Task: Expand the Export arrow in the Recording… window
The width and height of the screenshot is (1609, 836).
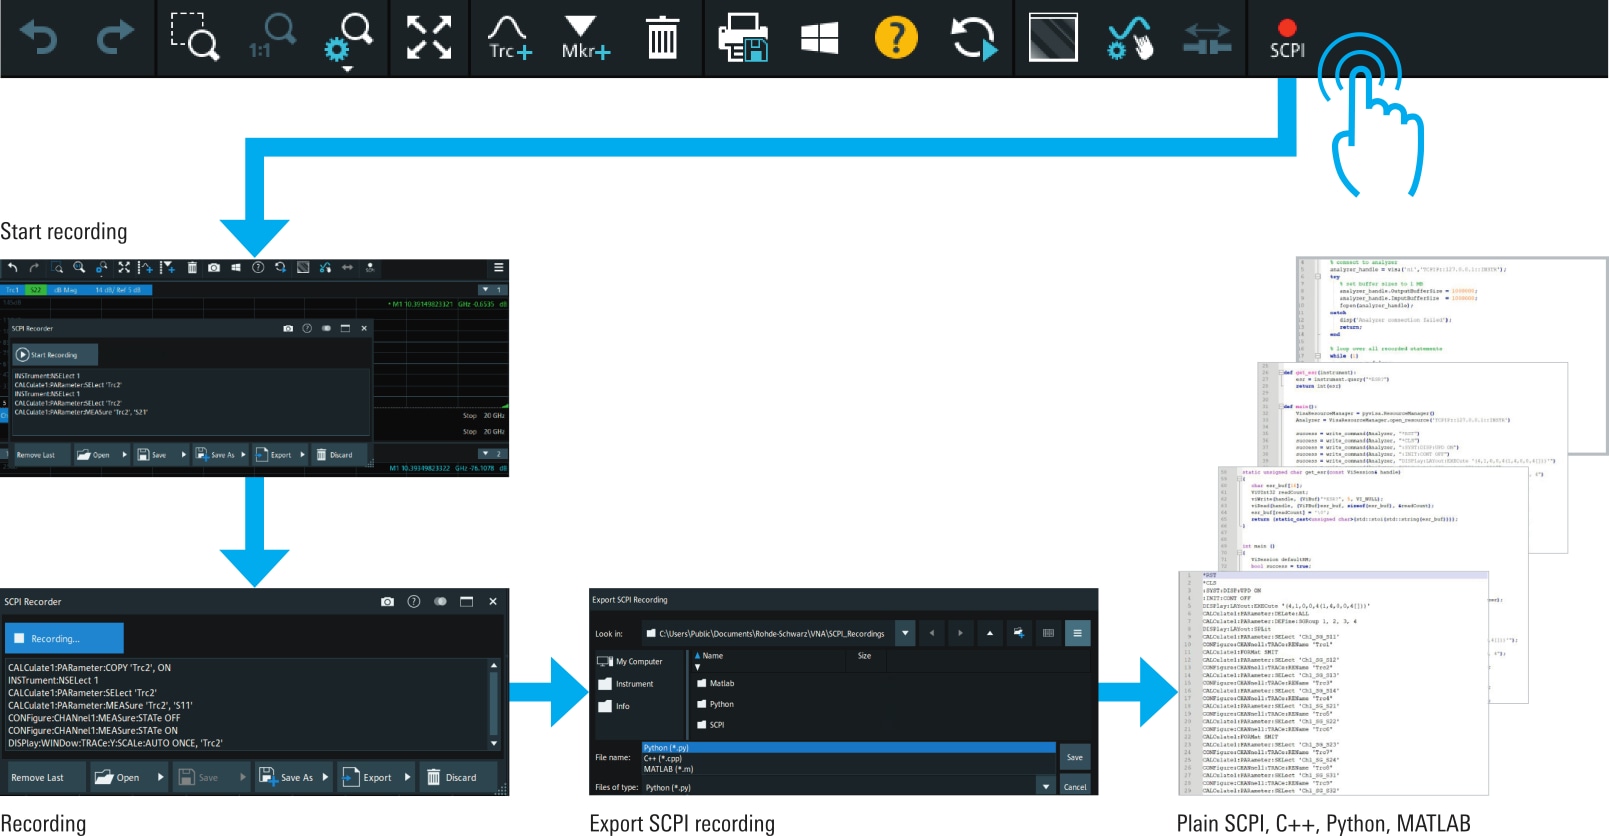Action: coord(407,777)
